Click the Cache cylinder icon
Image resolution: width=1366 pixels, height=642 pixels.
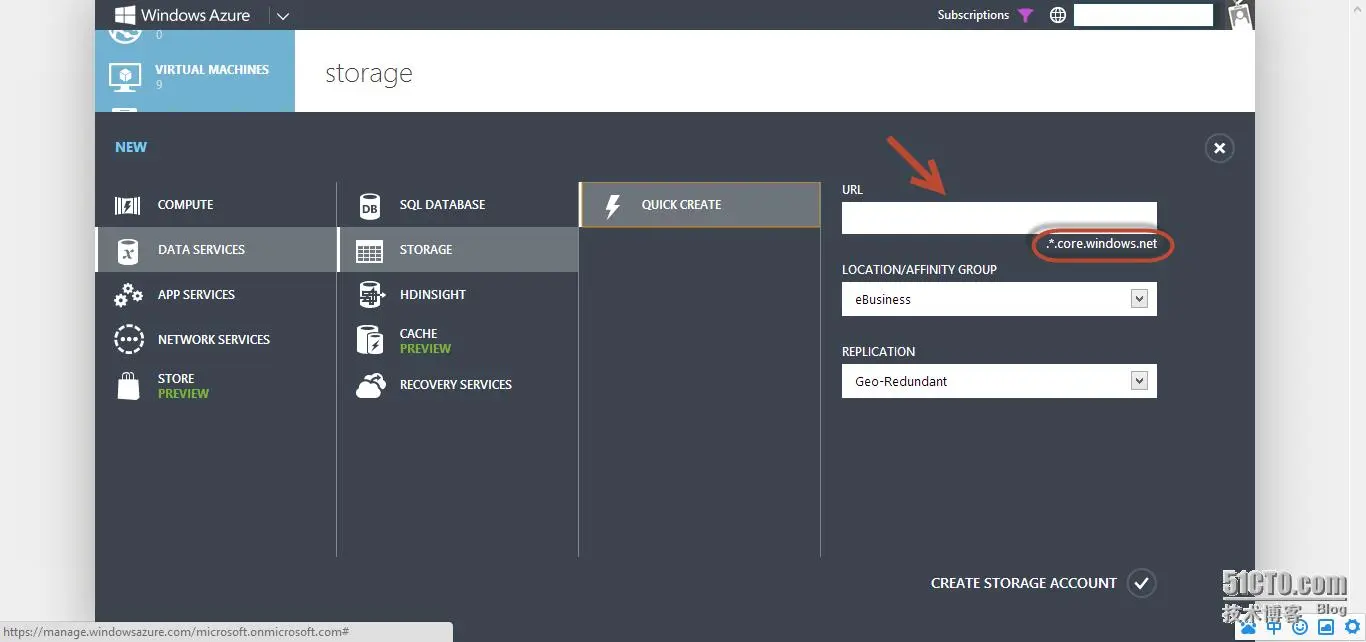coord(370,340)
